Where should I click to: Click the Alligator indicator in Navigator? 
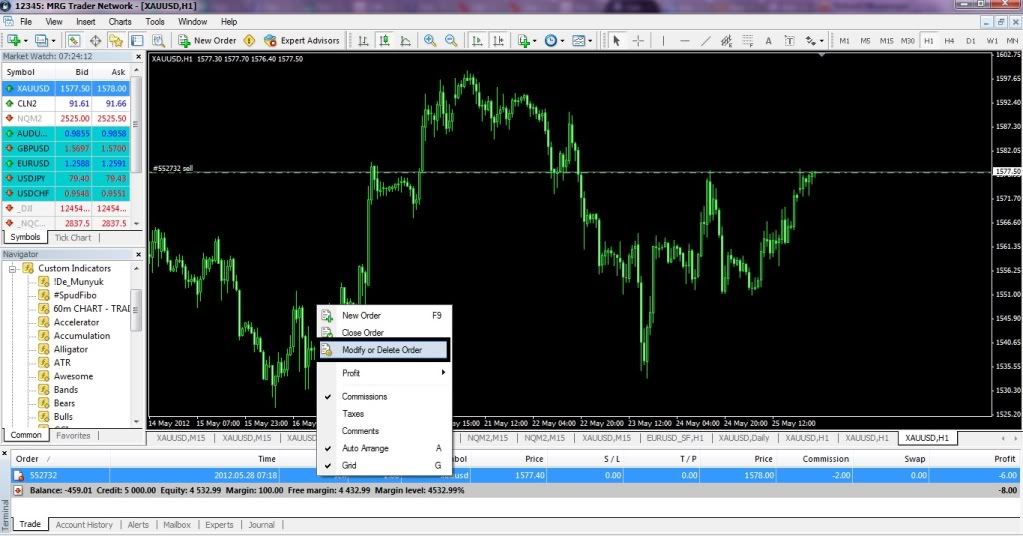(70, 350)
